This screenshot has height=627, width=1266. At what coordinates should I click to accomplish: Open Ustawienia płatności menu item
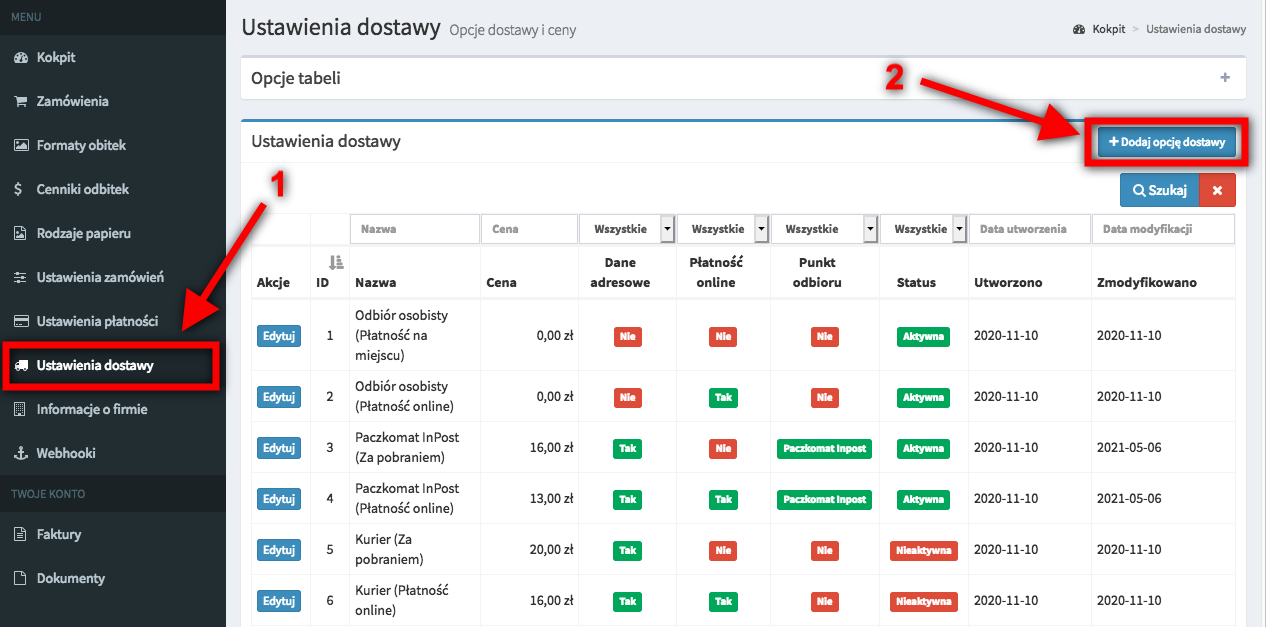click(x=97, y=322)
